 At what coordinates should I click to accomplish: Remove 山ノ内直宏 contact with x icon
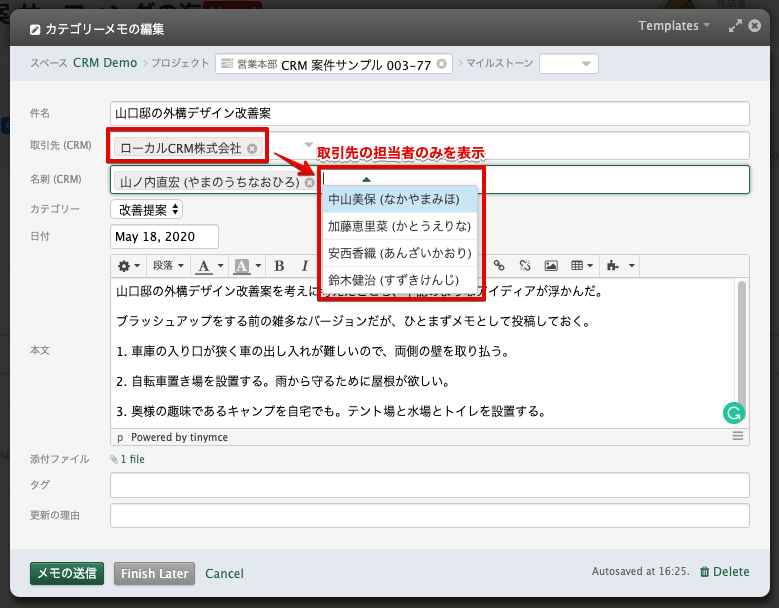(x=310, y=183)
